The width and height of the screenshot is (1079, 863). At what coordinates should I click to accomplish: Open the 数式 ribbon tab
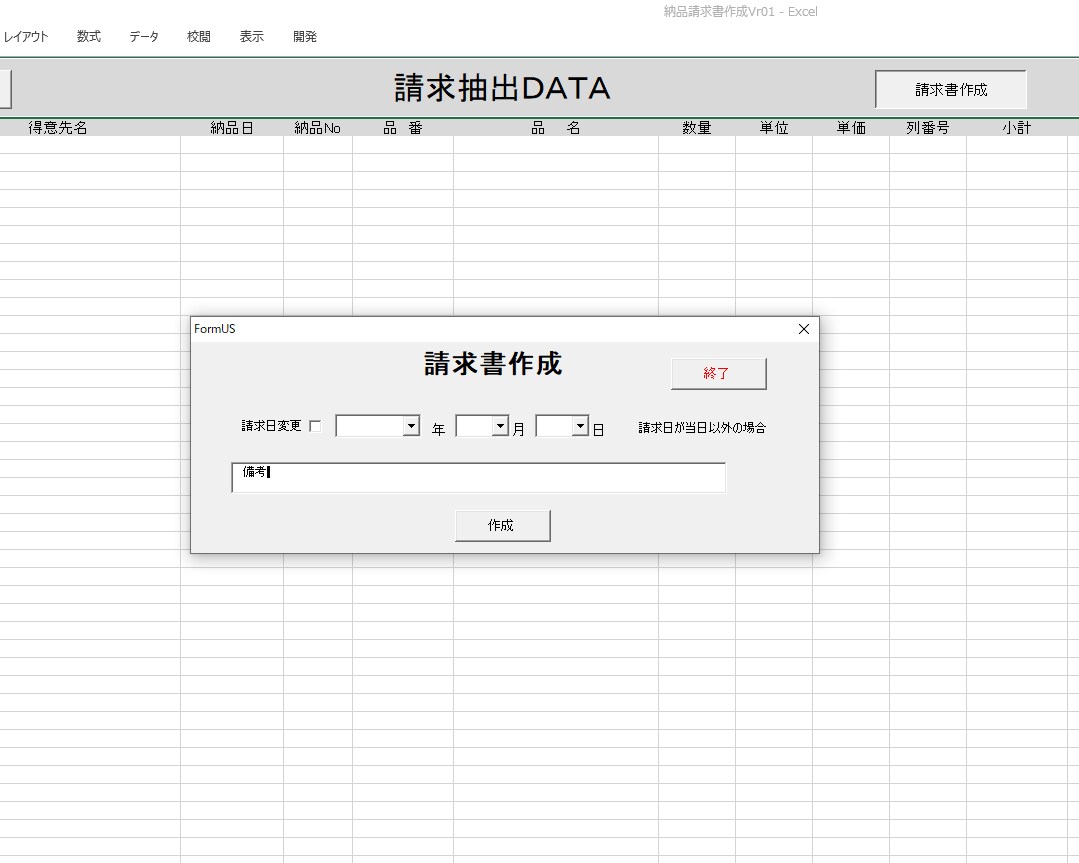pos(89,36)
